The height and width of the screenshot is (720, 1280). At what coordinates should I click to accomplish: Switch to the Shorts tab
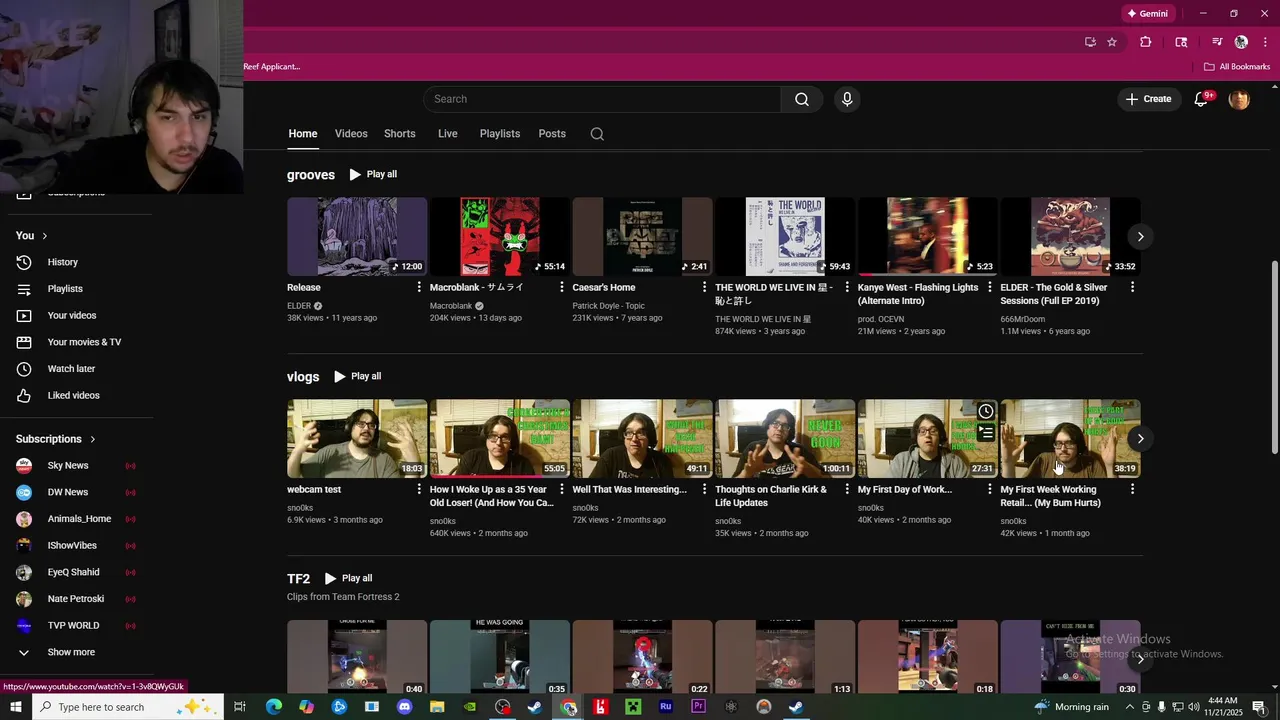tap(400, 134)
